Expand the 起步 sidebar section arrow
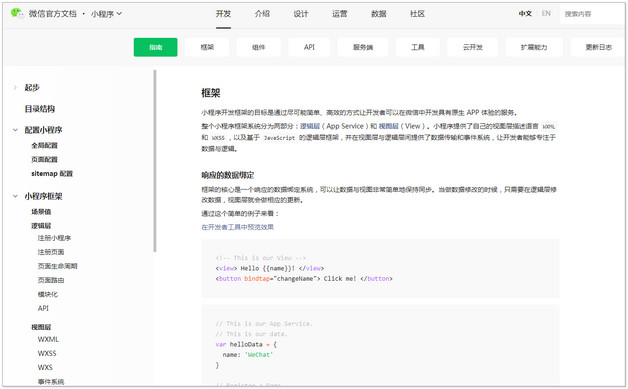628x389 pixels. [x=15, y=87]
